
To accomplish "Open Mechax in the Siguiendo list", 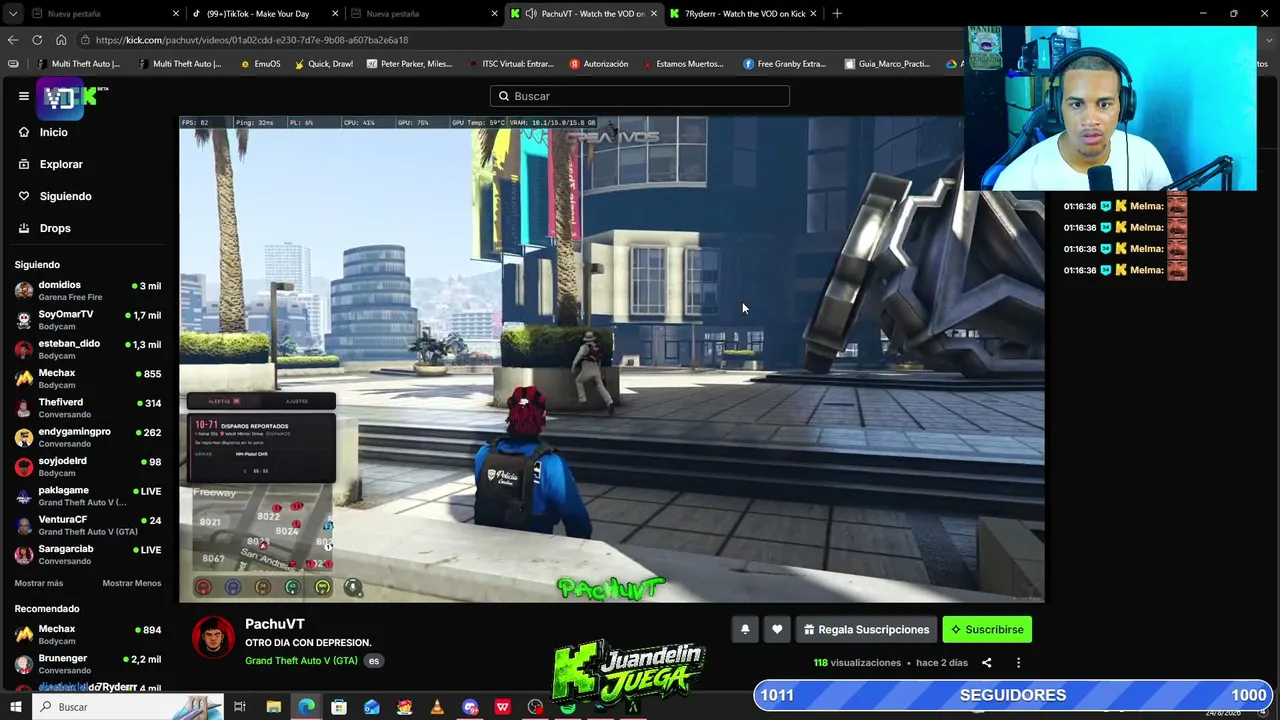I will [x=88, y=378].
